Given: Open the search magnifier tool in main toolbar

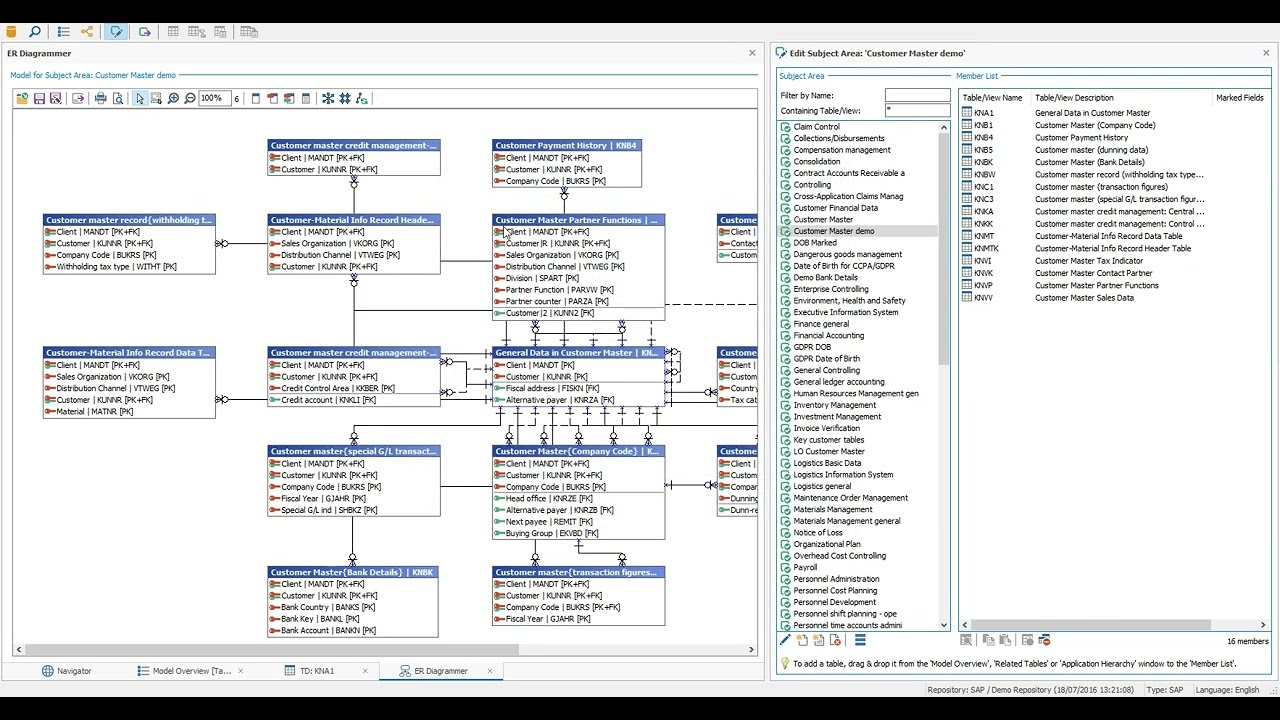Looking at the screenshot, I should point(34,32).
